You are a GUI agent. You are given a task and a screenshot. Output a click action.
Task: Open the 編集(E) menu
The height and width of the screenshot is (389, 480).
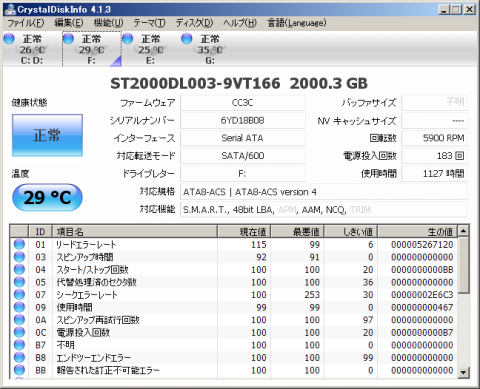click(69, 23)
